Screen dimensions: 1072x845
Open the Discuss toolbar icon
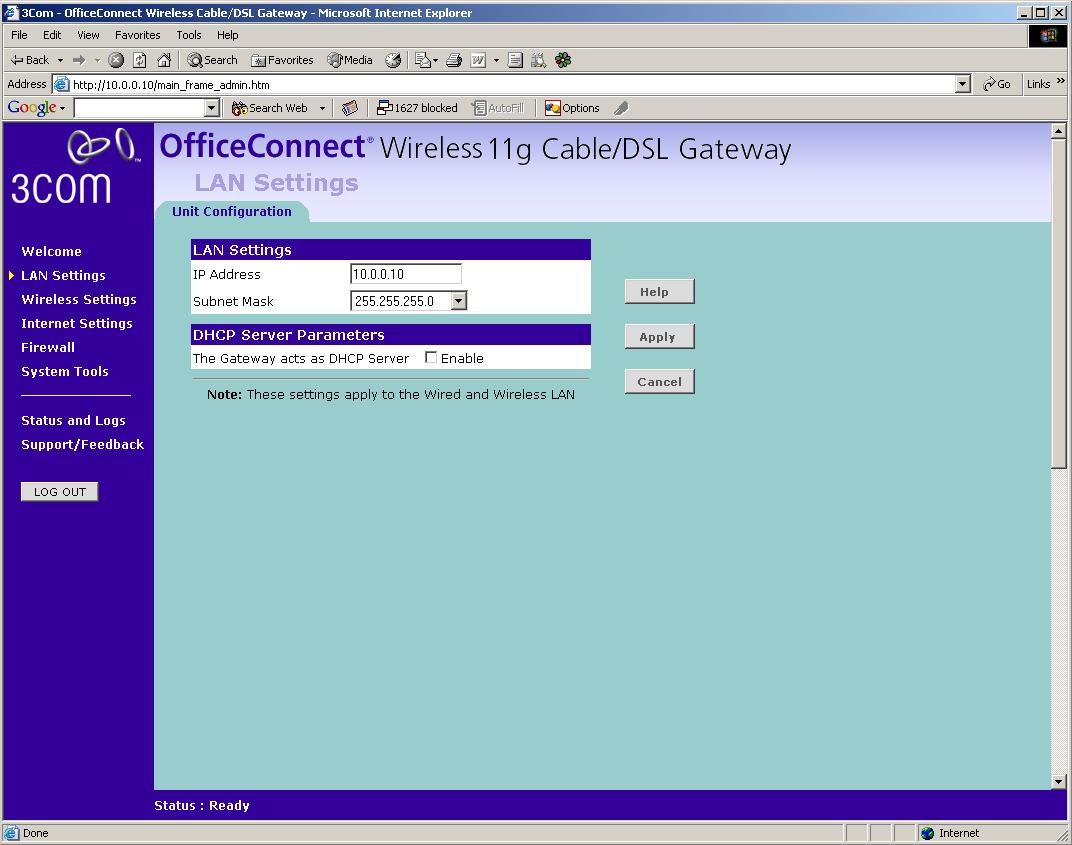(x=515, y=60)
